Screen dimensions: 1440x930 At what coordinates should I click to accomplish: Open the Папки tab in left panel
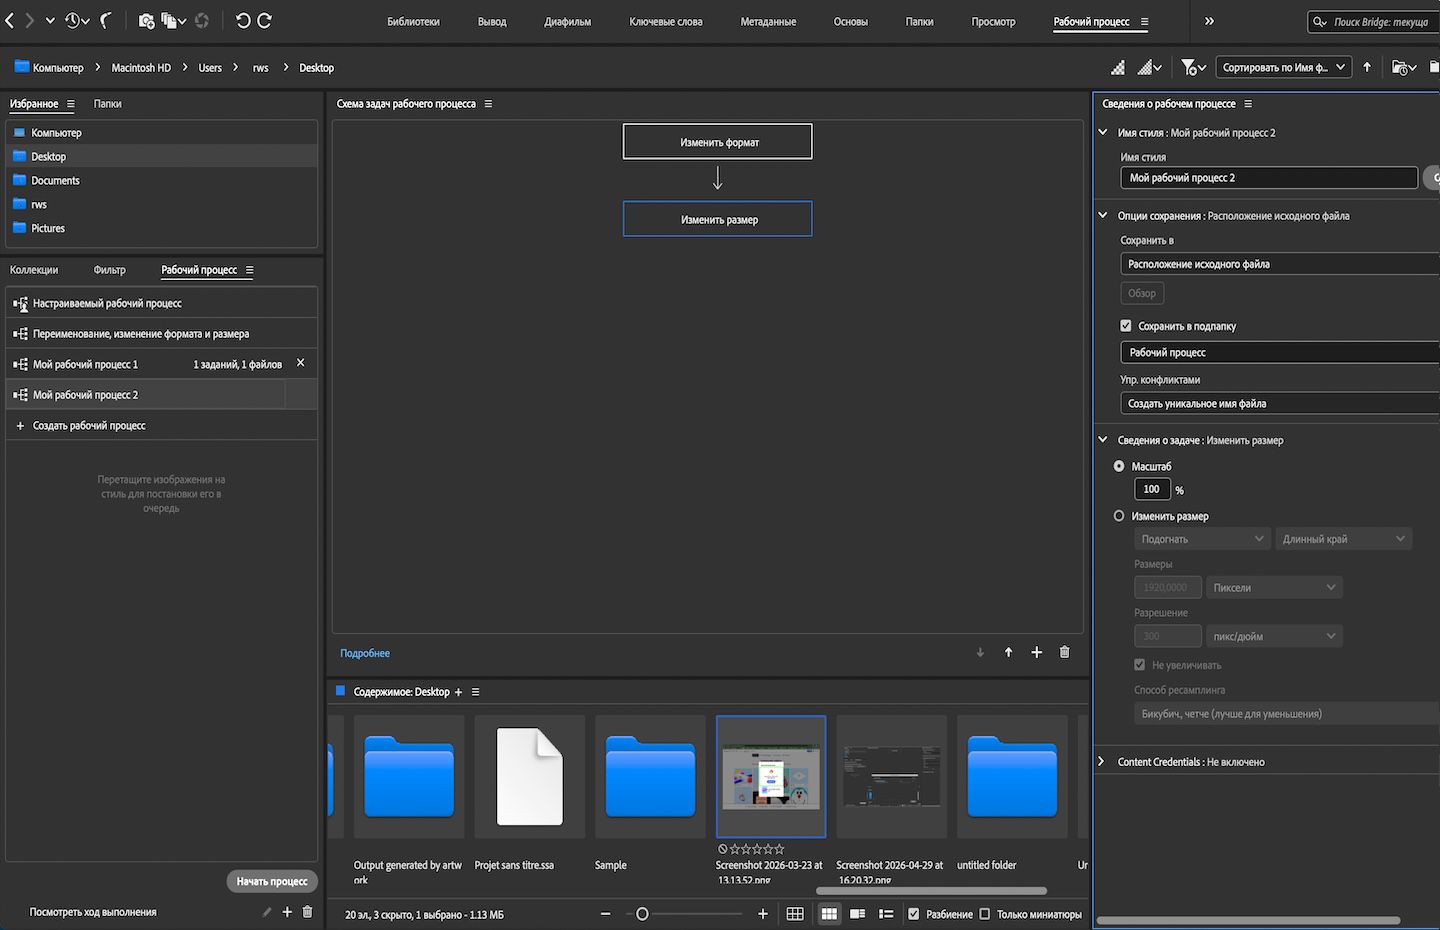tap(107, 104)
